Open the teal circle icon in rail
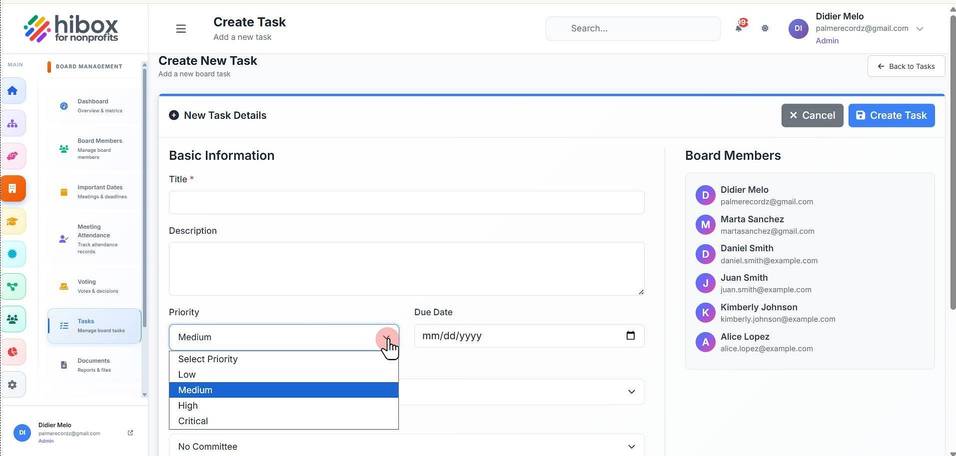This screenshot has width=956, height=456. tap(12, 254)
